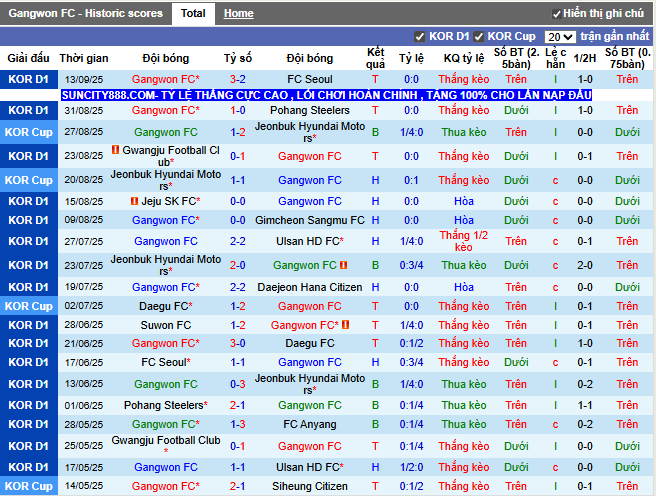Click red card icon on 23/07/25 Gangwon FC
The height and width of the screenshot is (496, 656).
(343, 265)
